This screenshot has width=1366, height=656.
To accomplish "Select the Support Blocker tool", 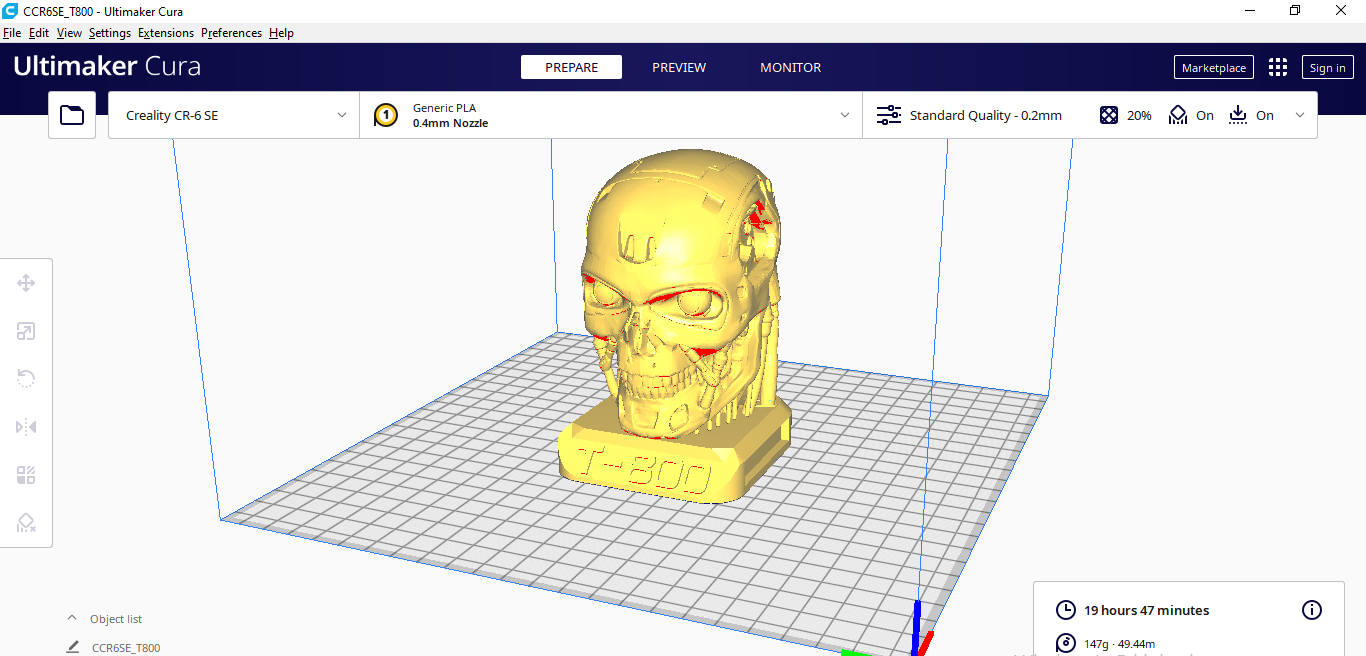I will pos(26,523).
